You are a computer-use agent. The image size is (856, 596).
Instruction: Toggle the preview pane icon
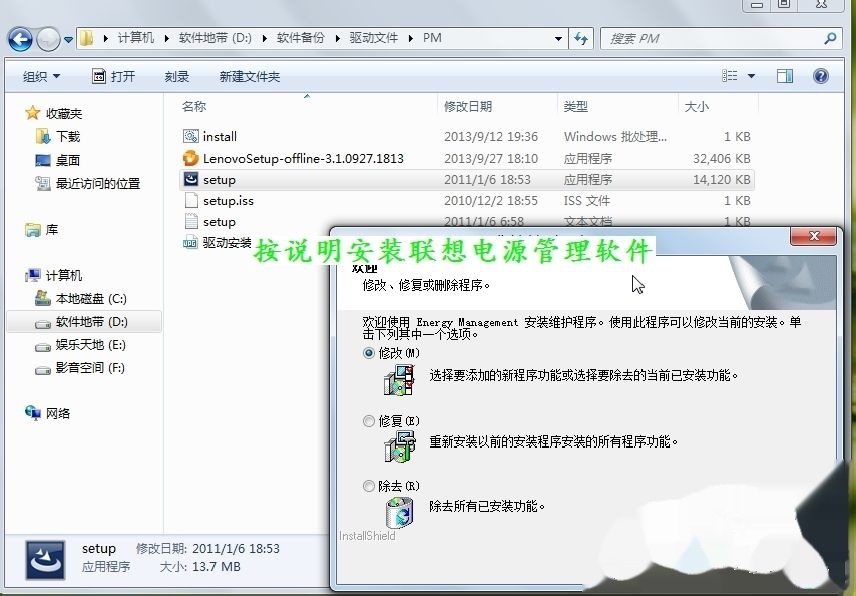[785, 76]
